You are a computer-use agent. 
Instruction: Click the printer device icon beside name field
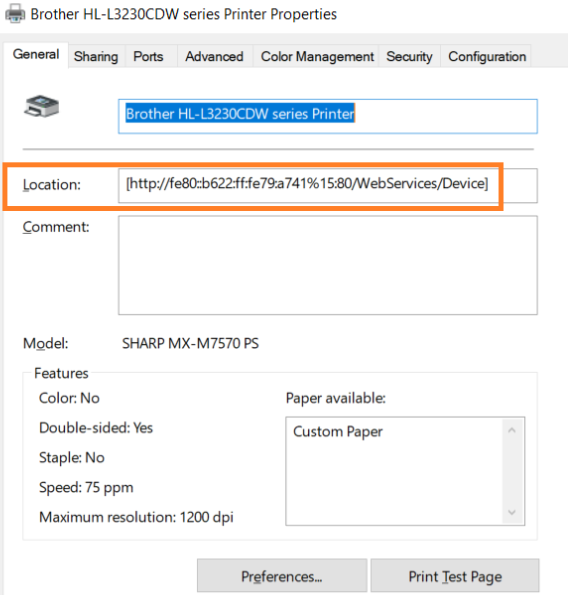(42, 106)
